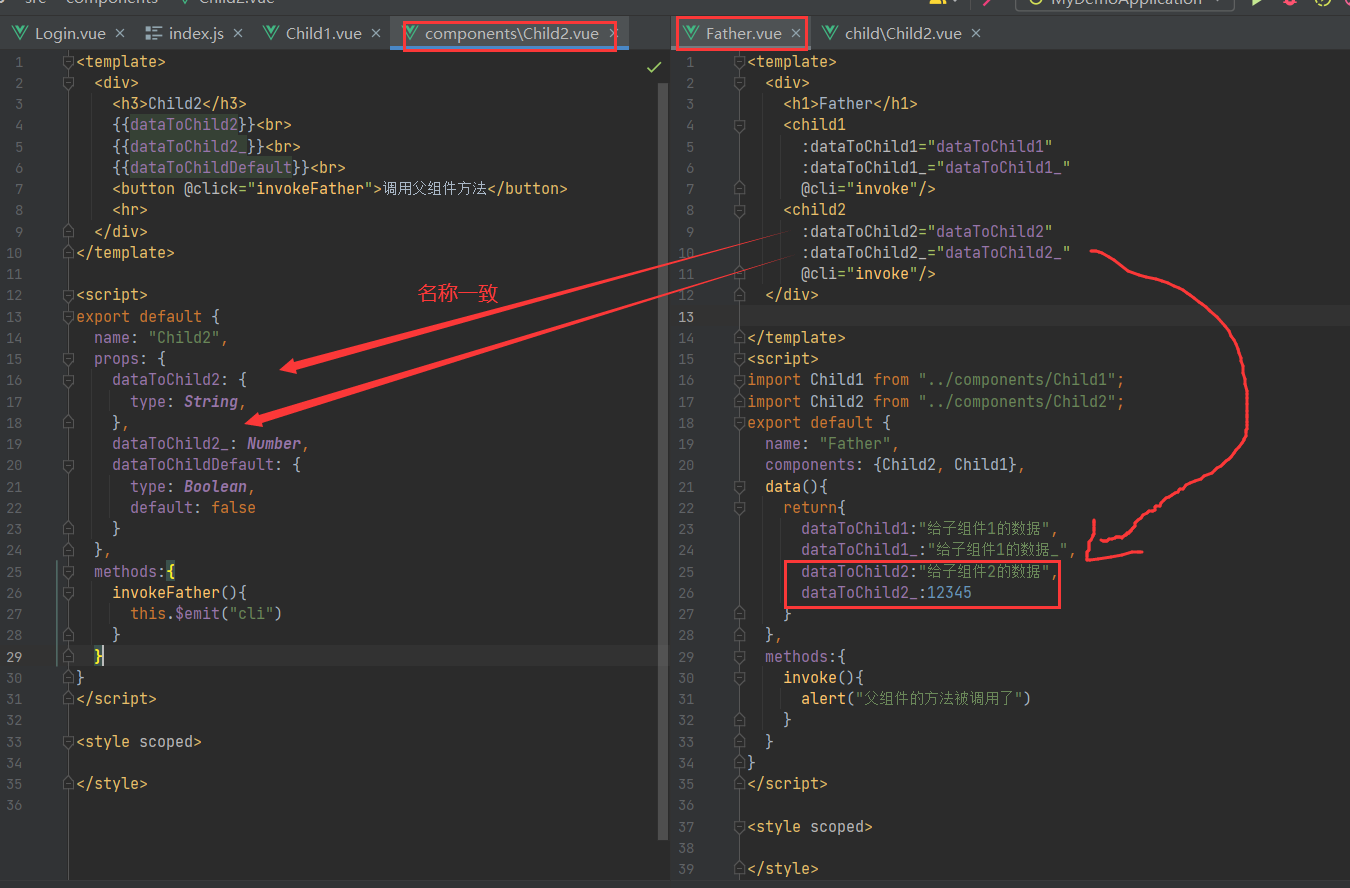Fold the methods block on Child2.vue line 25
This screenshot has width=1350, height=888.
[x=69, y=571]
